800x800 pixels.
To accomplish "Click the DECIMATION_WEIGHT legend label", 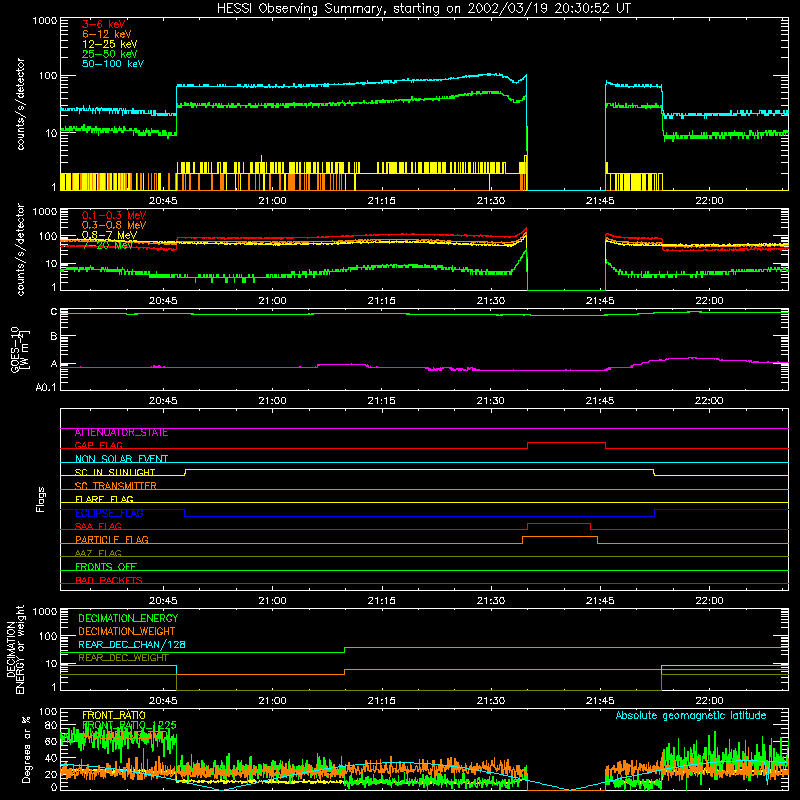I will click(127, 632).
